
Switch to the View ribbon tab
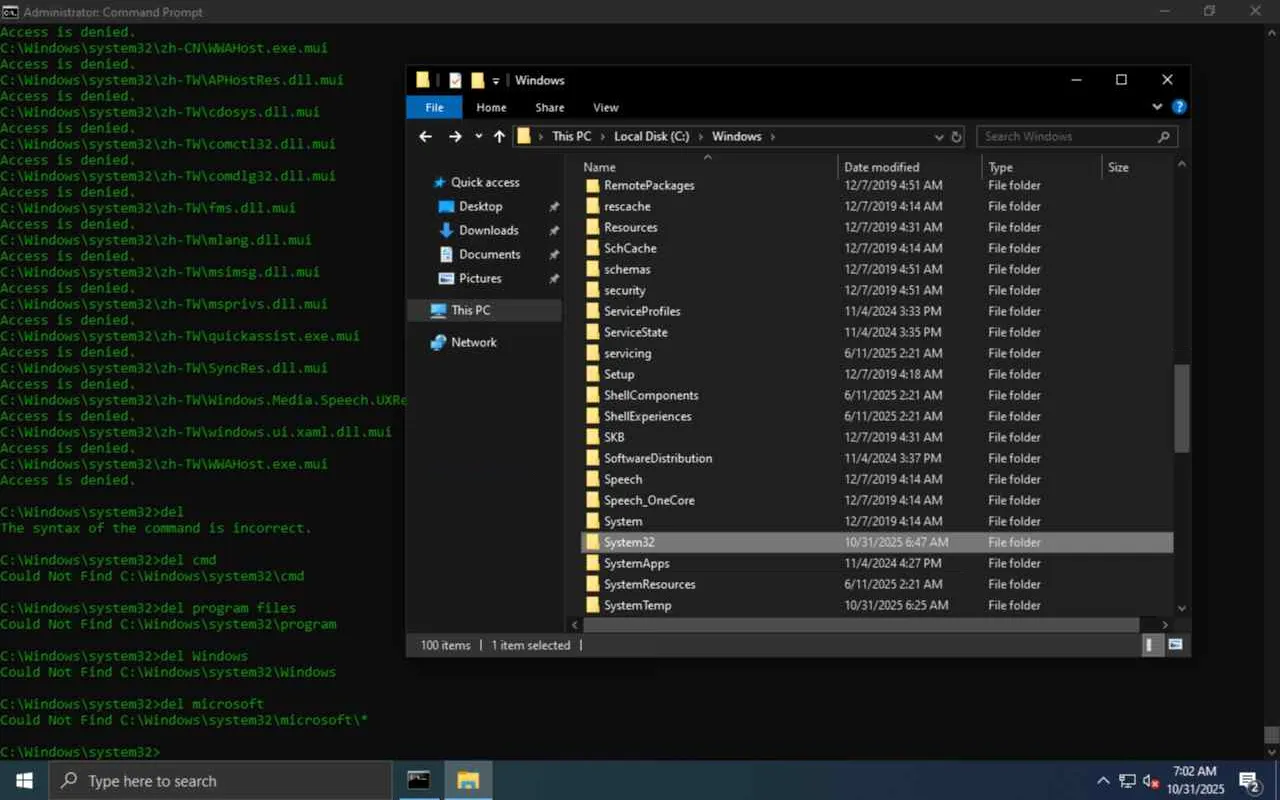[606, 108]
